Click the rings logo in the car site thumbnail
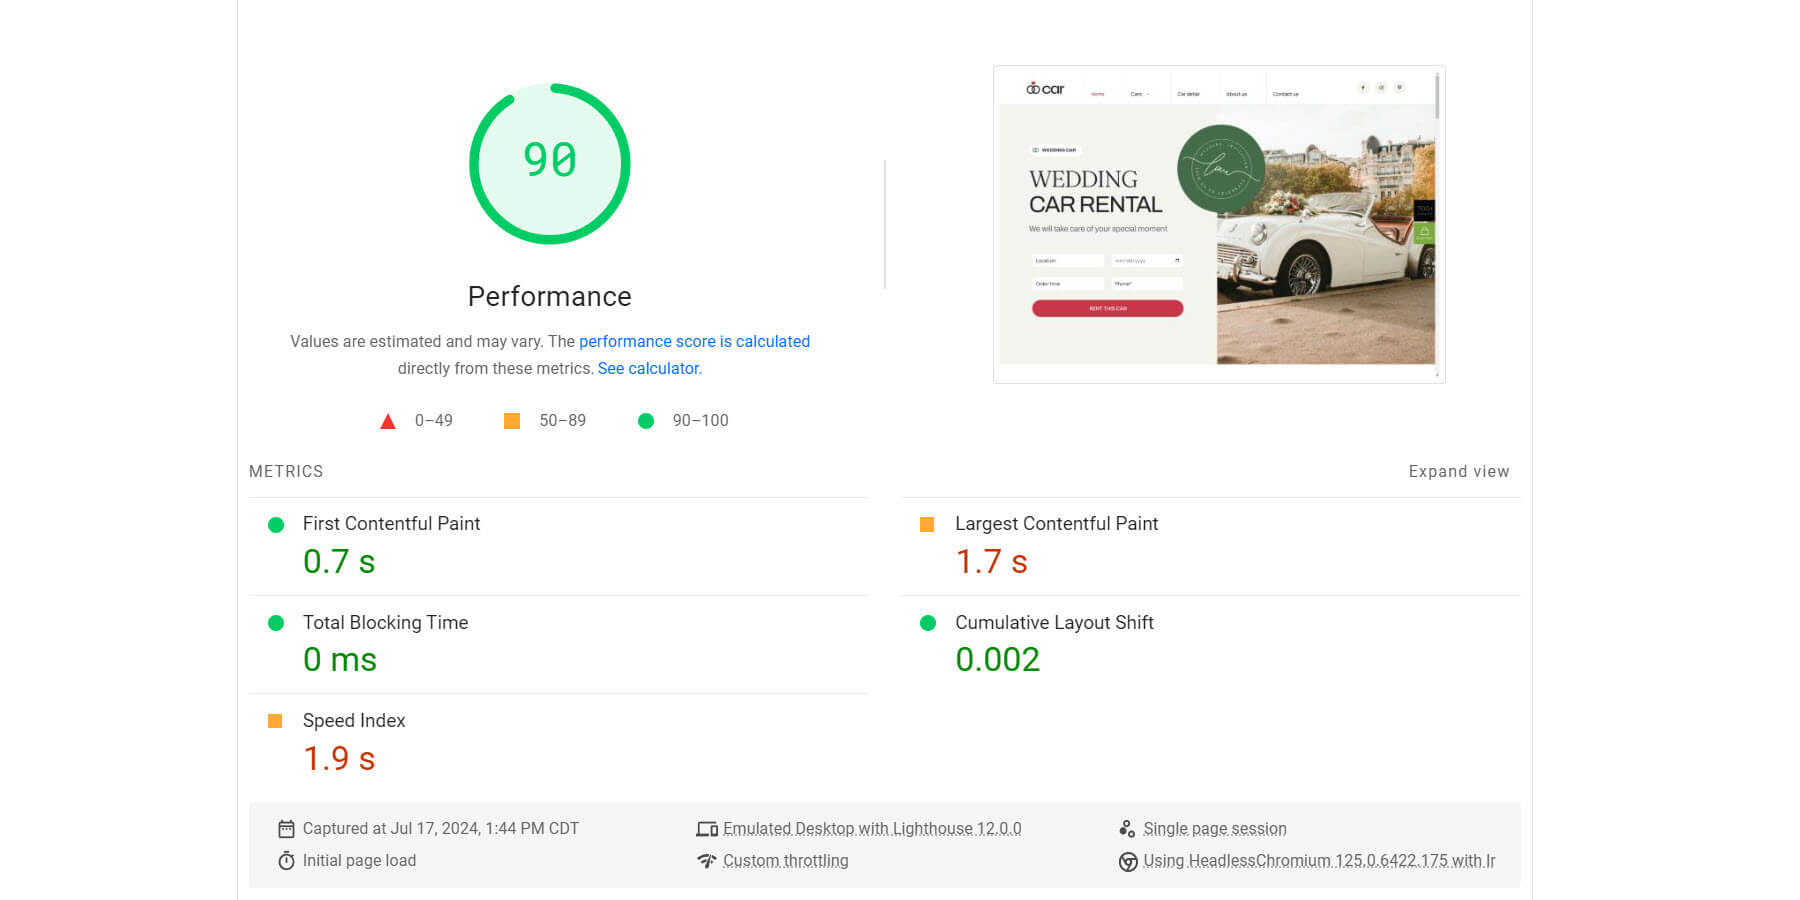The image size is (1800, 900). click(1032, 87)
